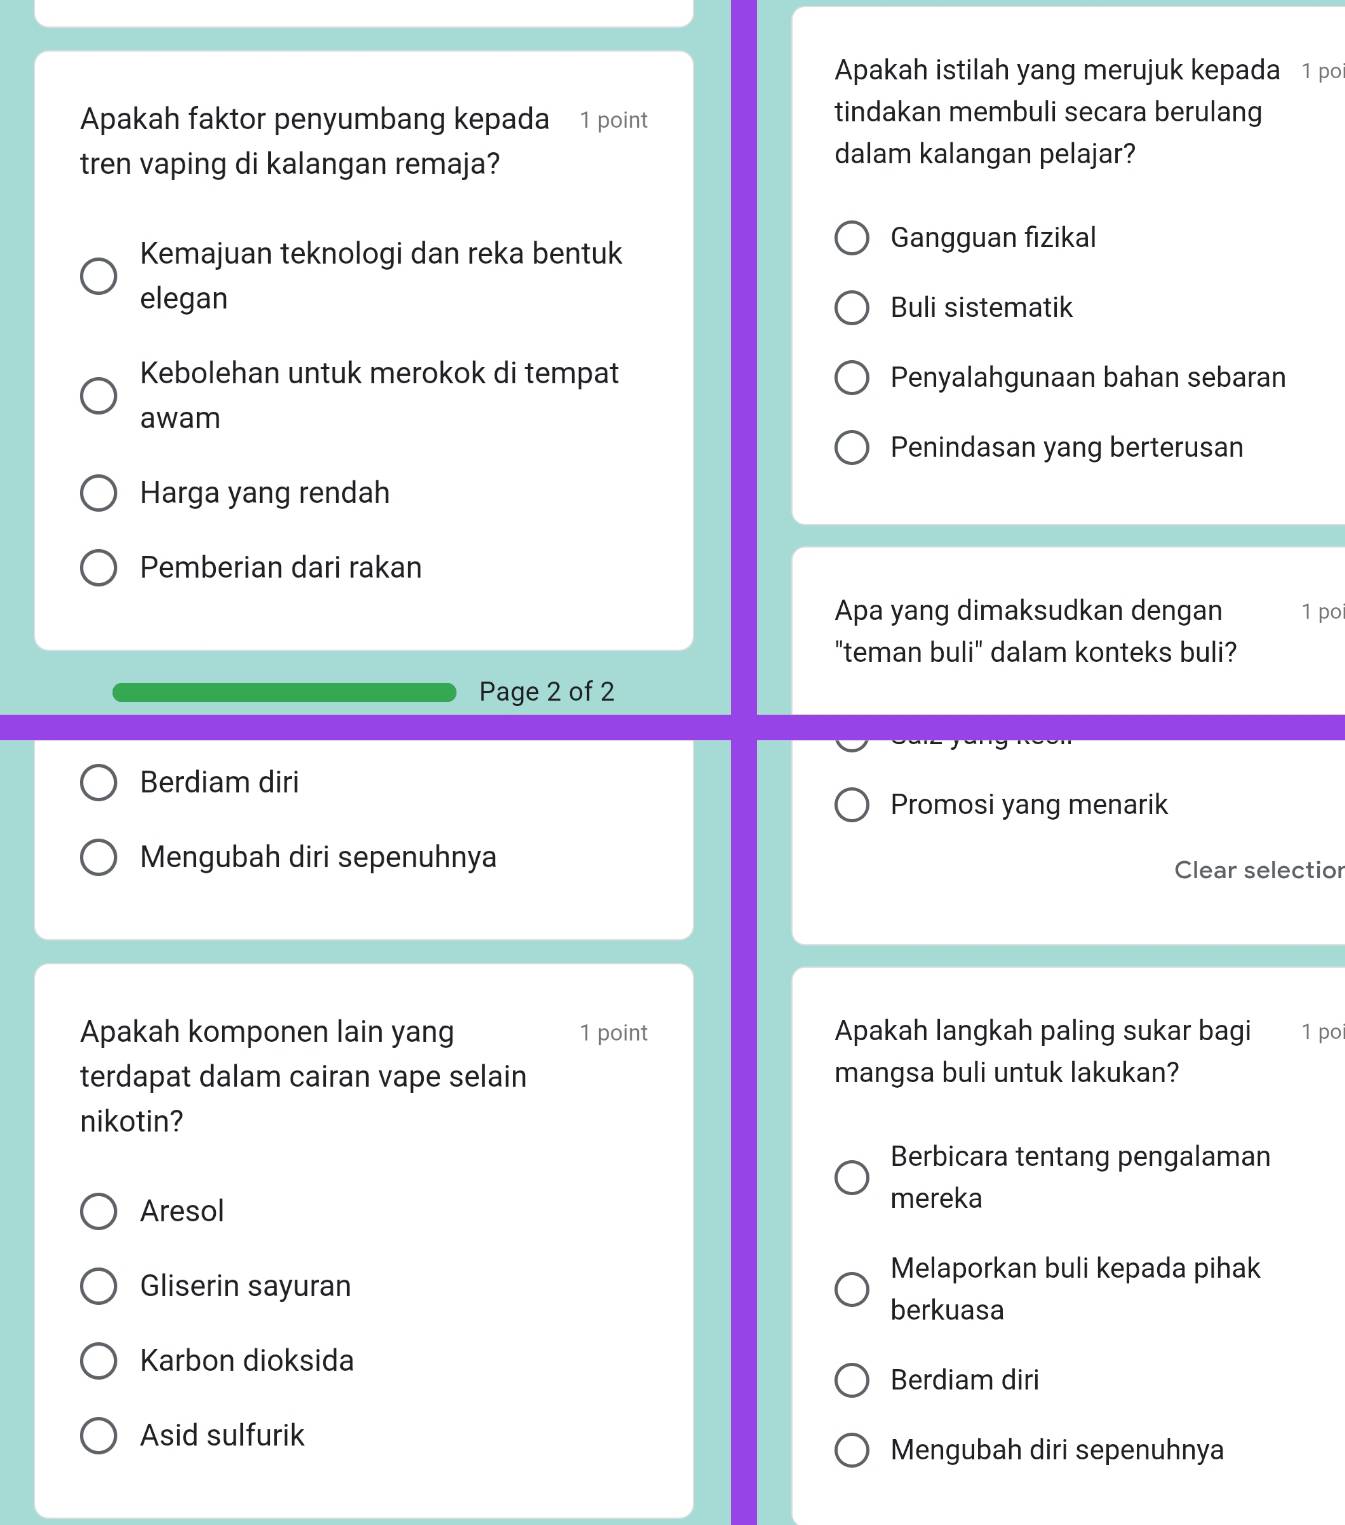Click the green page progress bar
The width and height of the screenshot is (1345, 1525).
click(284, 692)
